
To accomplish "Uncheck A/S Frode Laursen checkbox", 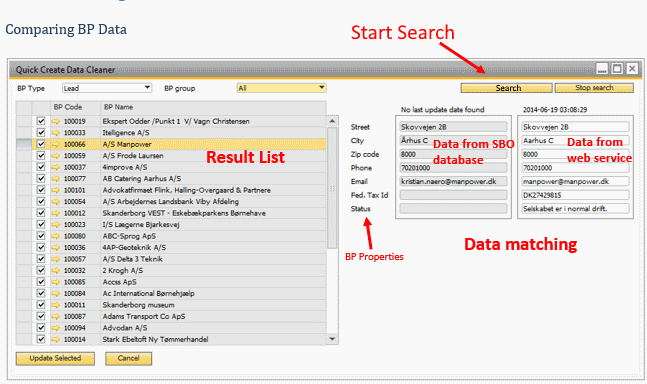I will (x=41, y=156).
